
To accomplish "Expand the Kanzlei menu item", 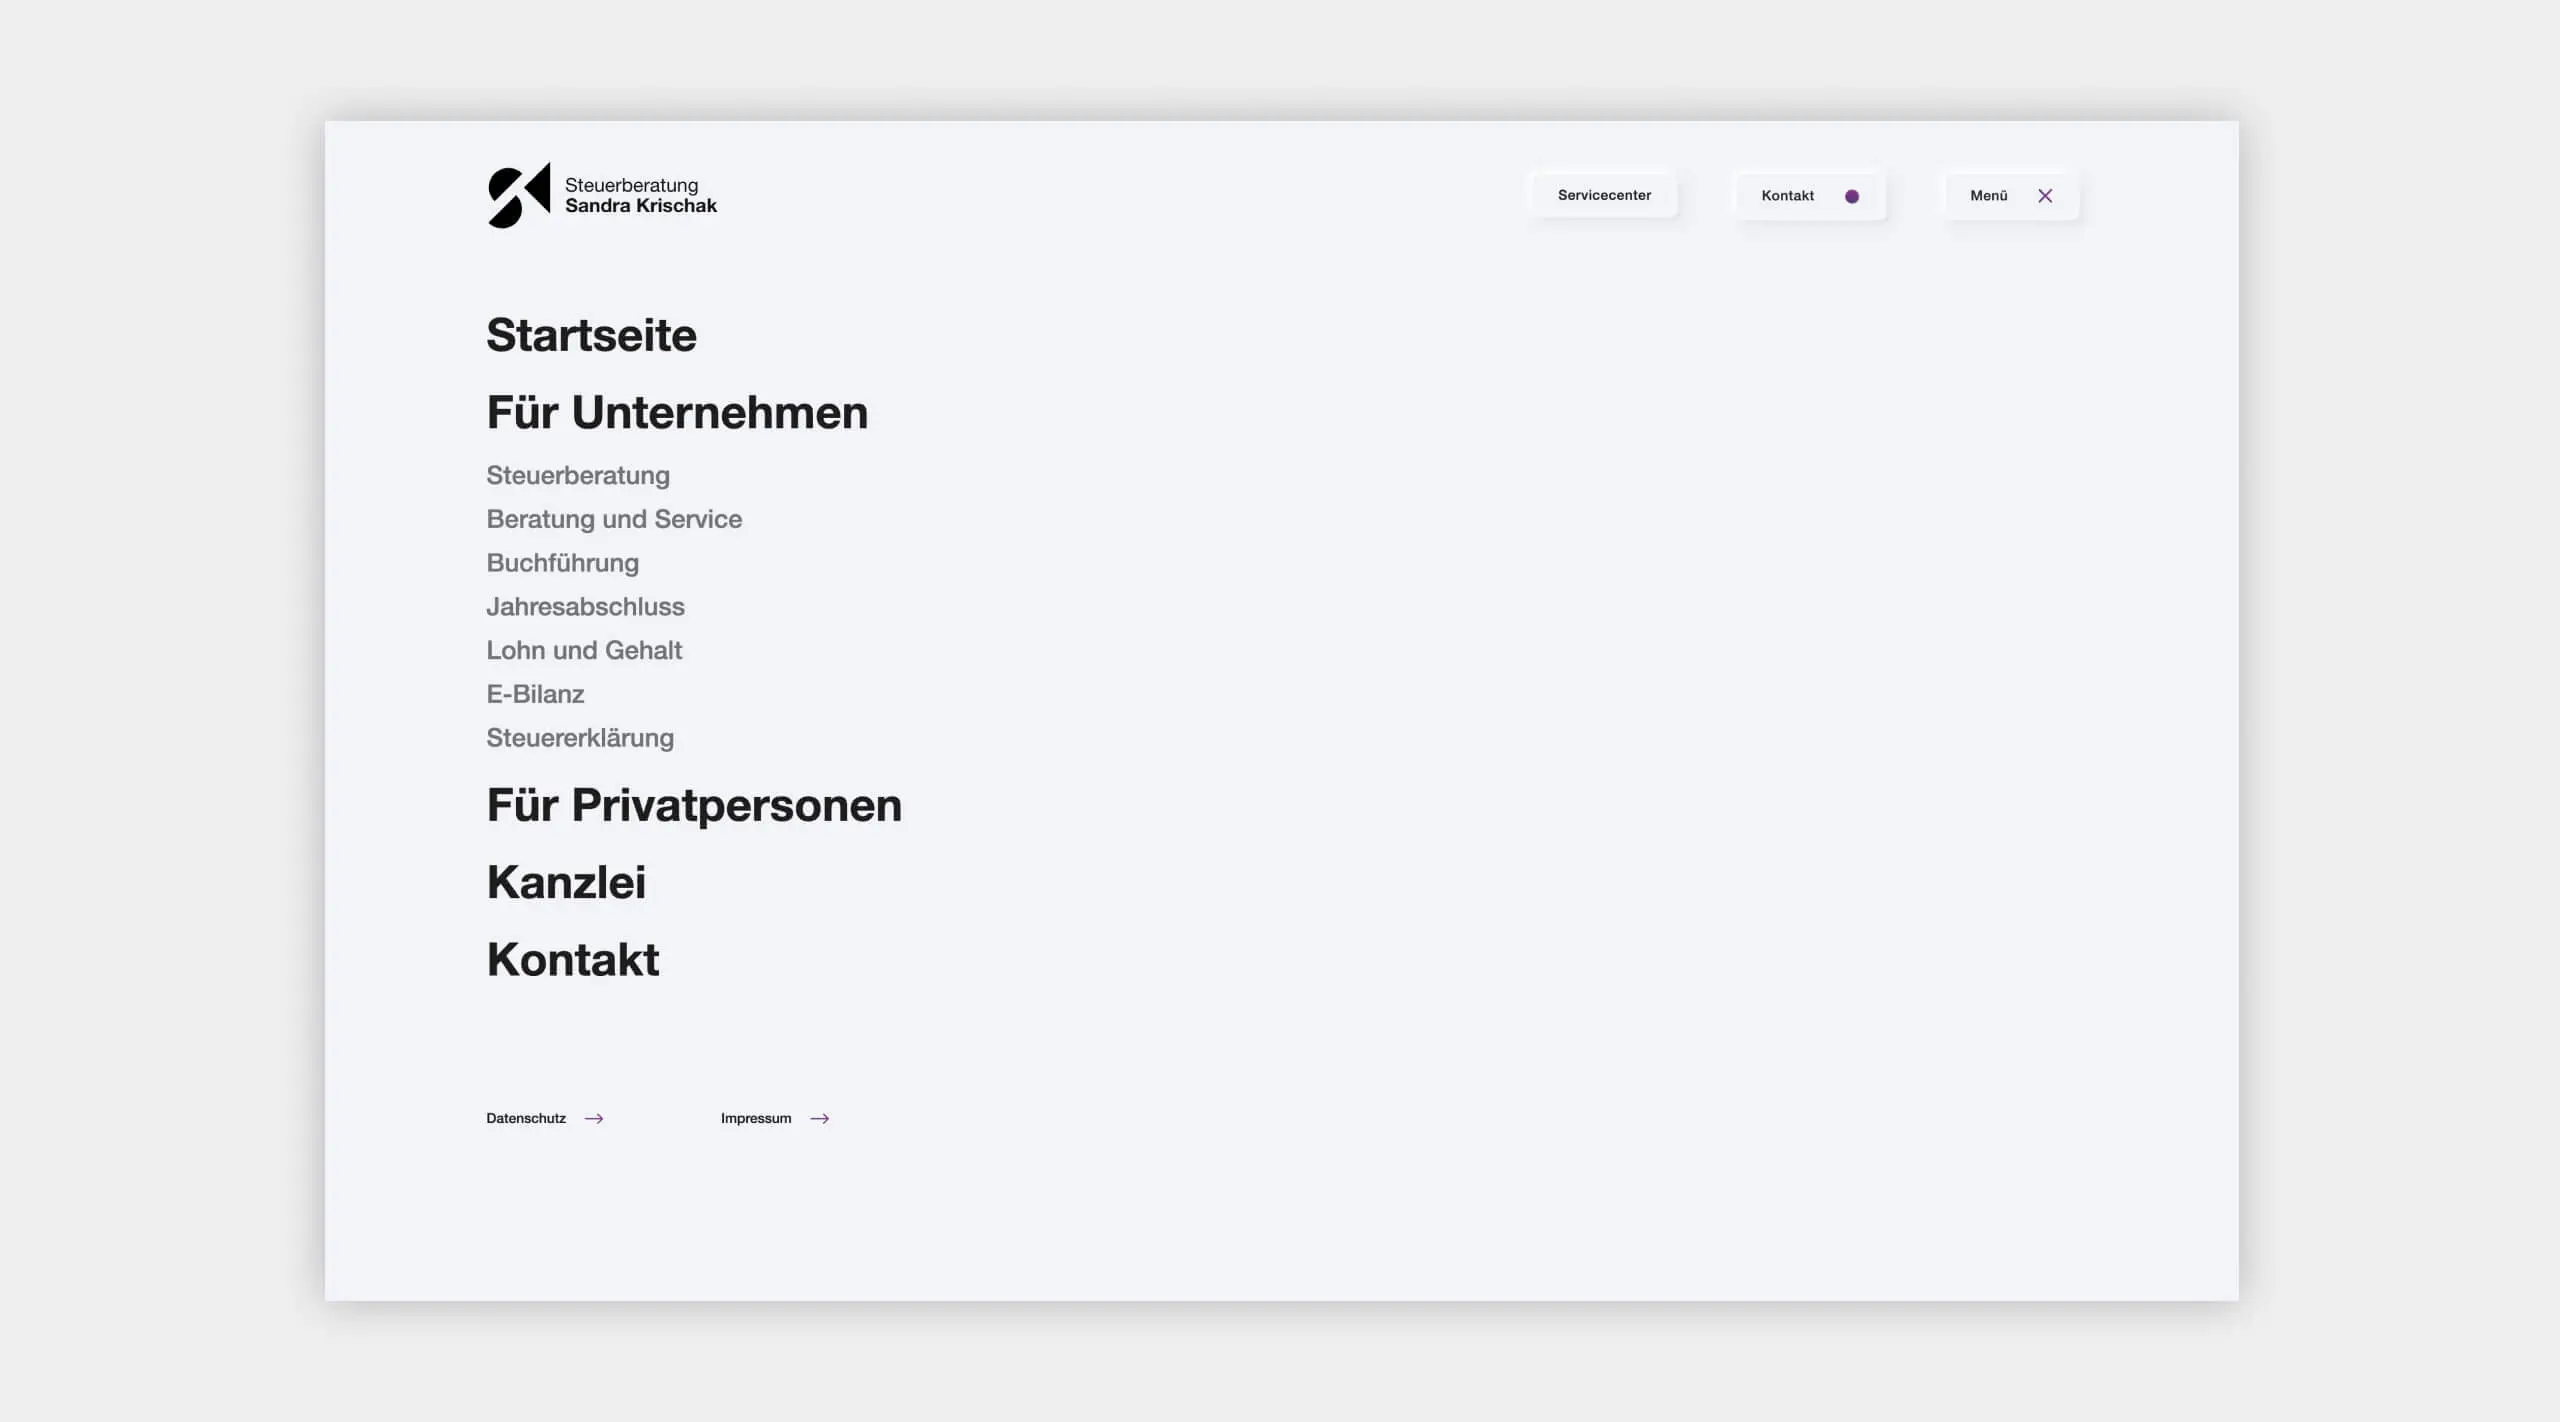I will pos(566,883).
